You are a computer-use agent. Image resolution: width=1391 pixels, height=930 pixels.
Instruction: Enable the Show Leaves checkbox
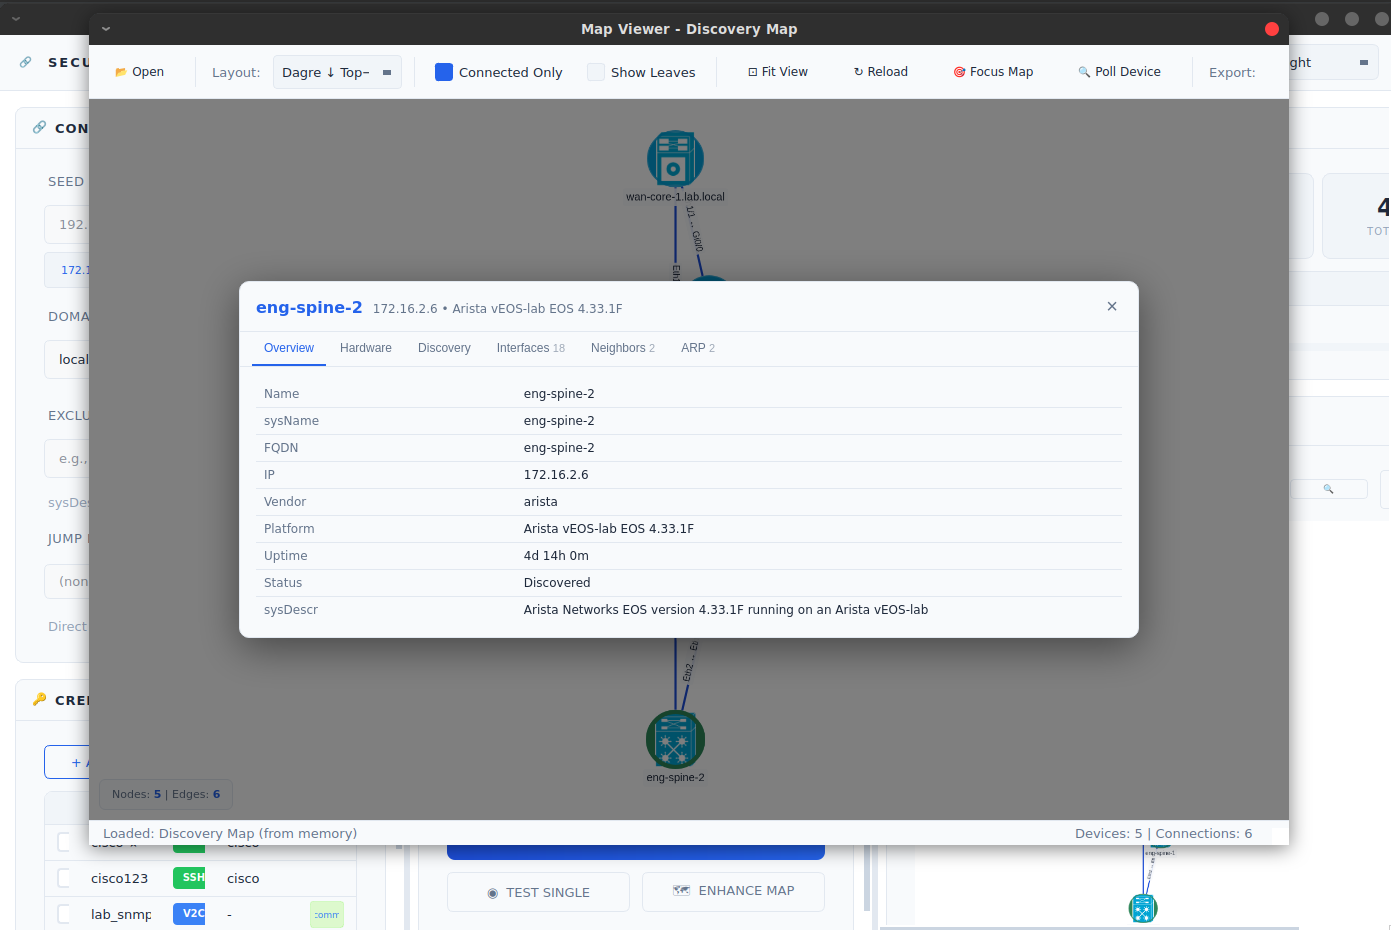coord(596,72)
